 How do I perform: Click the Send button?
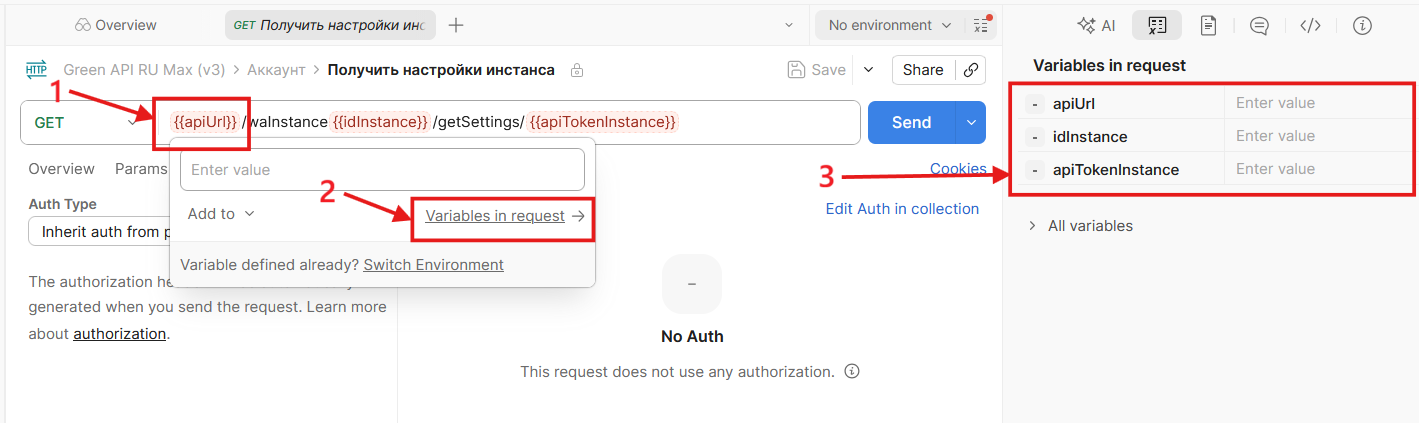tap(911, 122)
